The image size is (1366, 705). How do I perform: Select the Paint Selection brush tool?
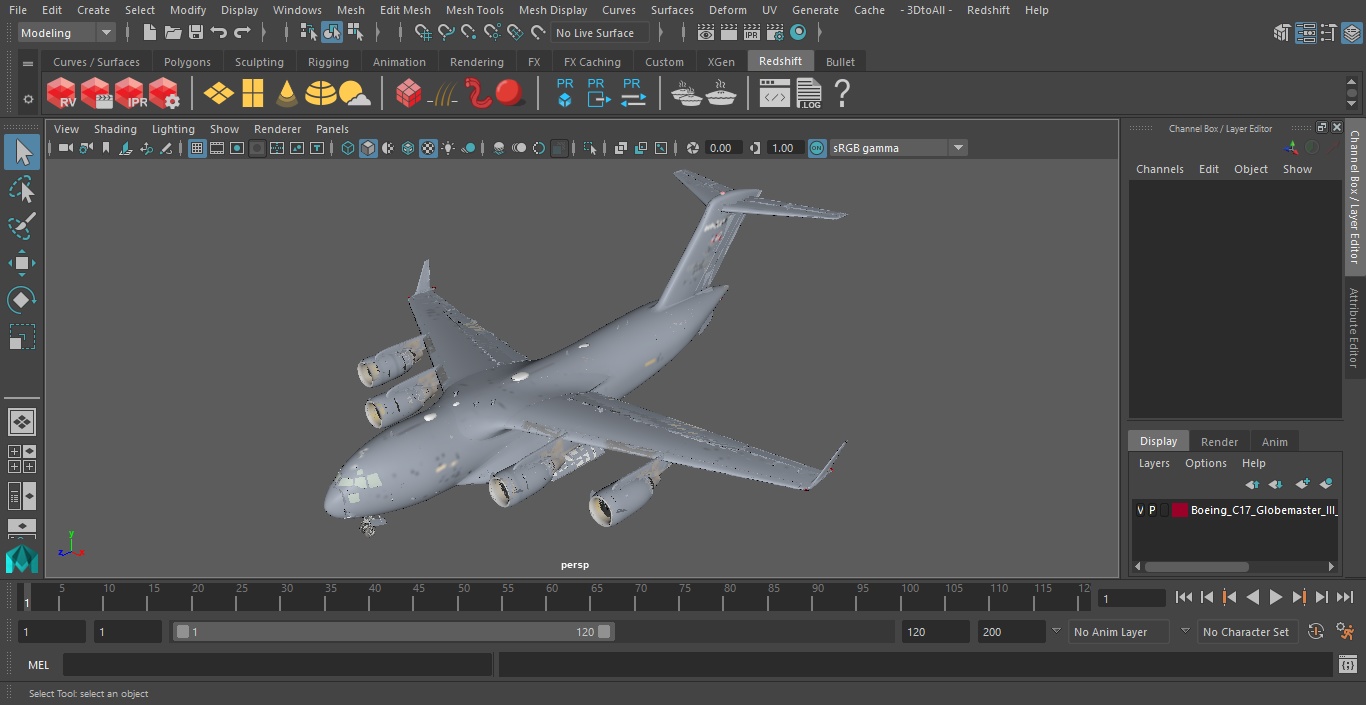(22, 226)
